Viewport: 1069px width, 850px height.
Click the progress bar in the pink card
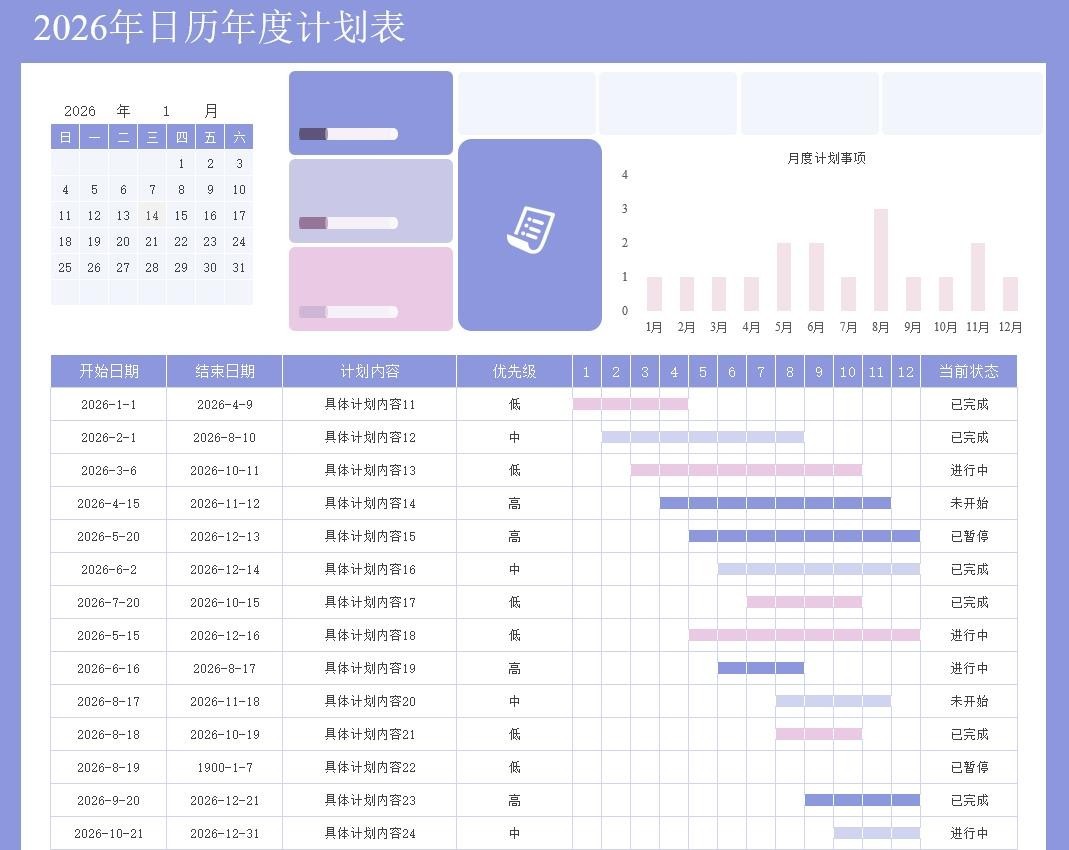click(x=348, y=312)
